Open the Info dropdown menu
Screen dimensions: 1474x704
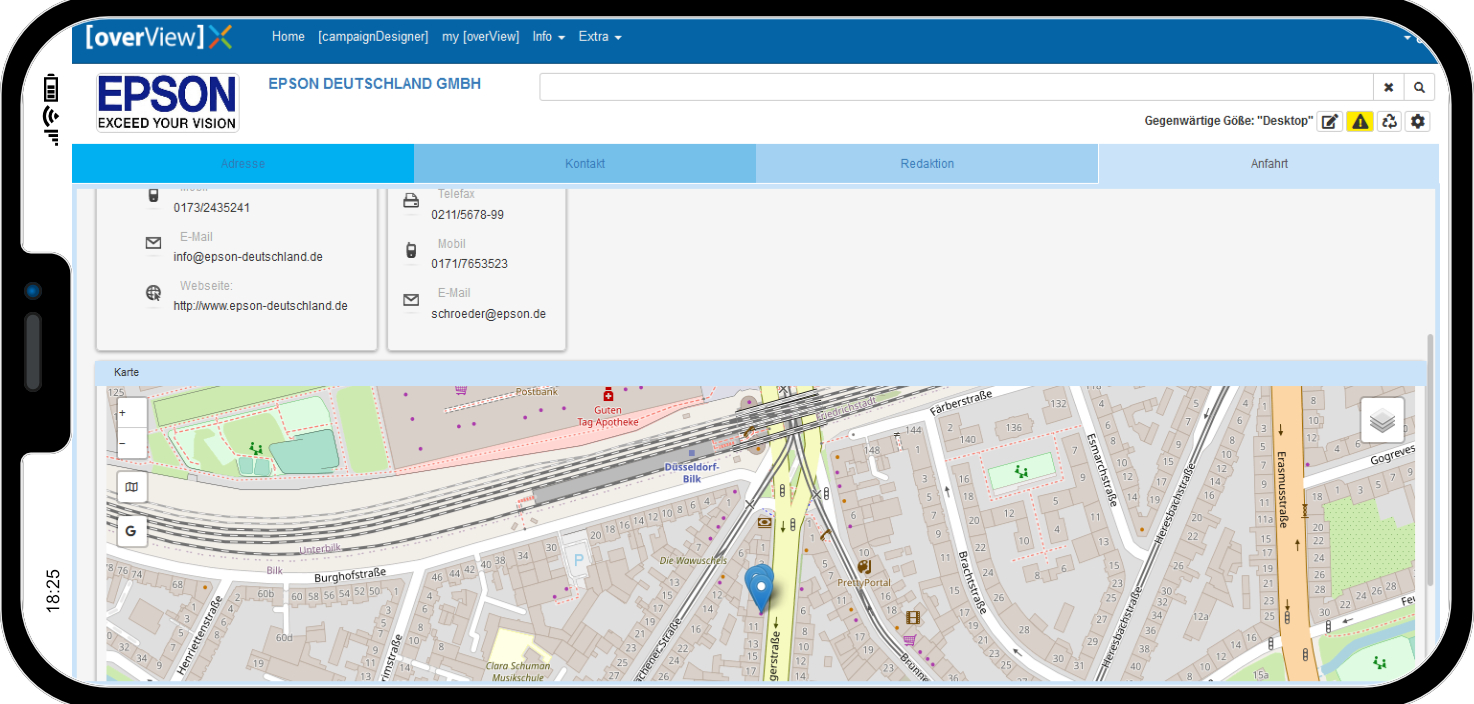click(548, 36)
